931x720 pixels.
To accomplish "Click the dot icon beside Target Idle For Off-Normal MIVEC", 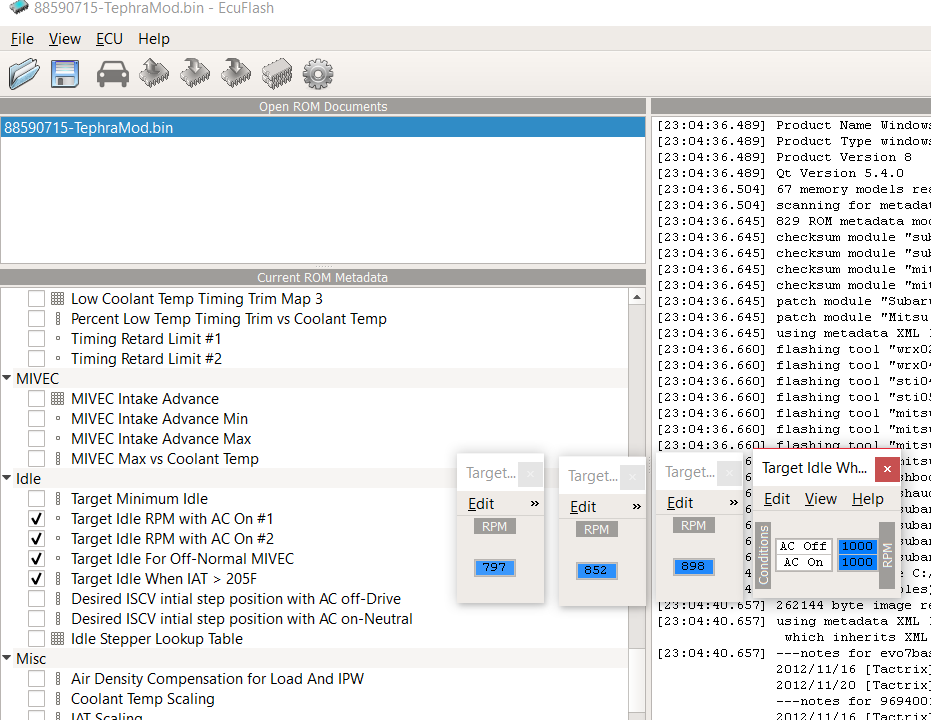I will 58,559.
